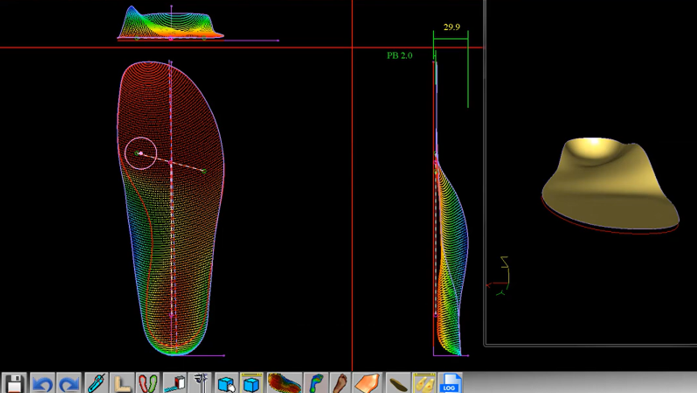Select the caliper measurement tool
The width and height of the screenshot is (697, 393).
pos(200,383)
